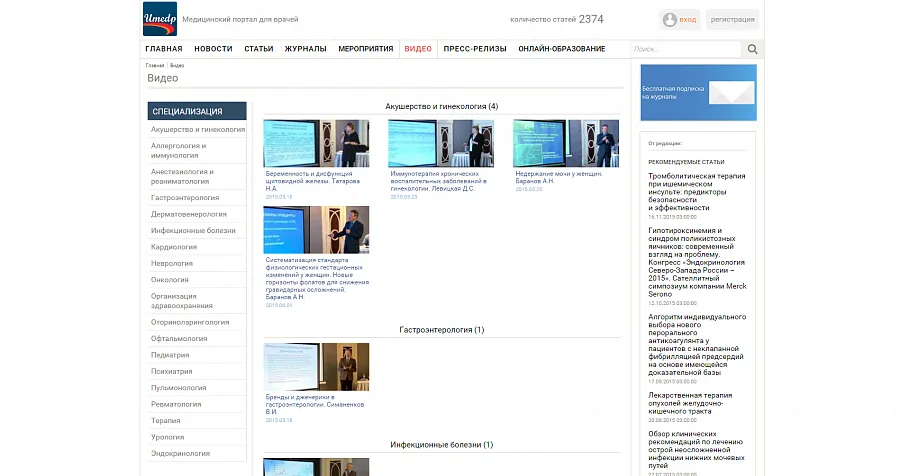This screenshot has height=476, width=900.
Task: Select Акушерство и гинекология in sidebar
Action: coord(197,130)
